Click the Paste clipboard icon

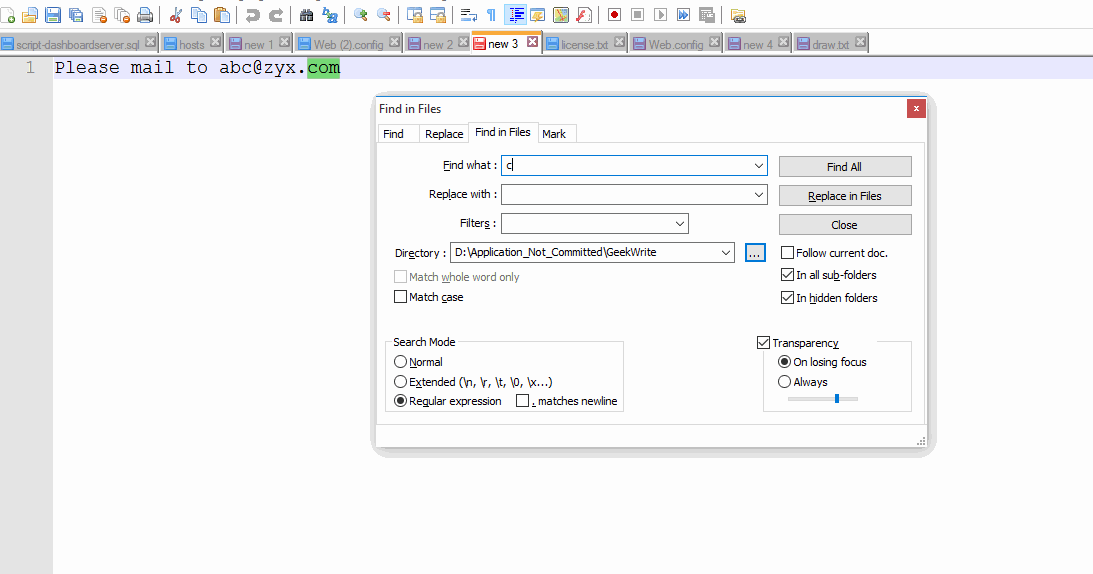pos(222,15)
